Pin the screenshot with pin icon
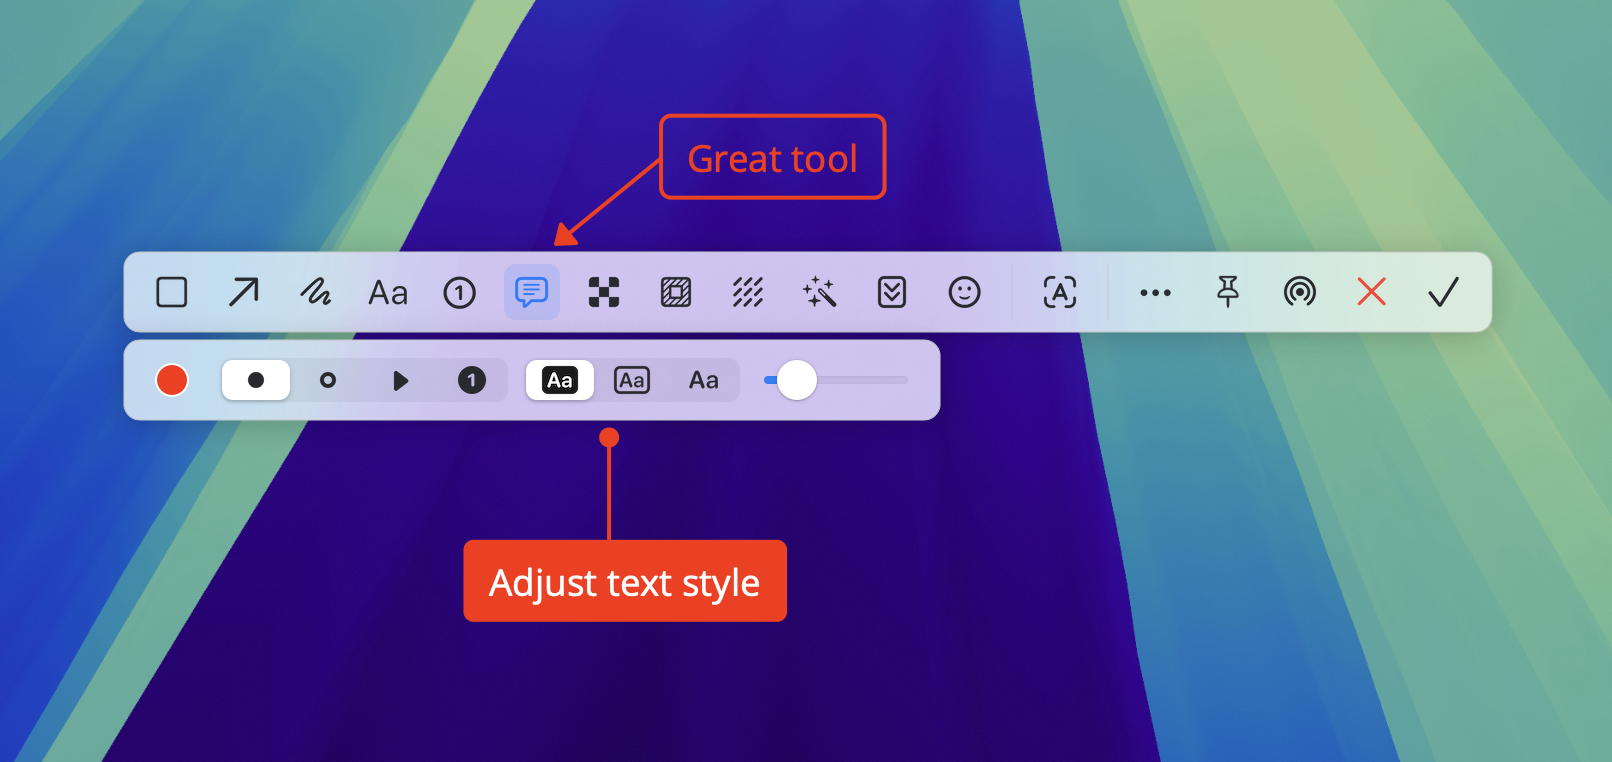Image resolution: width=1612 pixels, height=762 pixels. 1228,292
